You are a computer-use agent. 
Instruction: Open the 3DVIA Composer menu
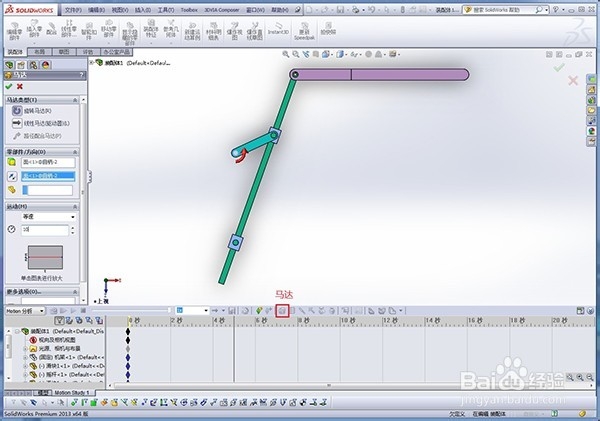coord(222,10)
